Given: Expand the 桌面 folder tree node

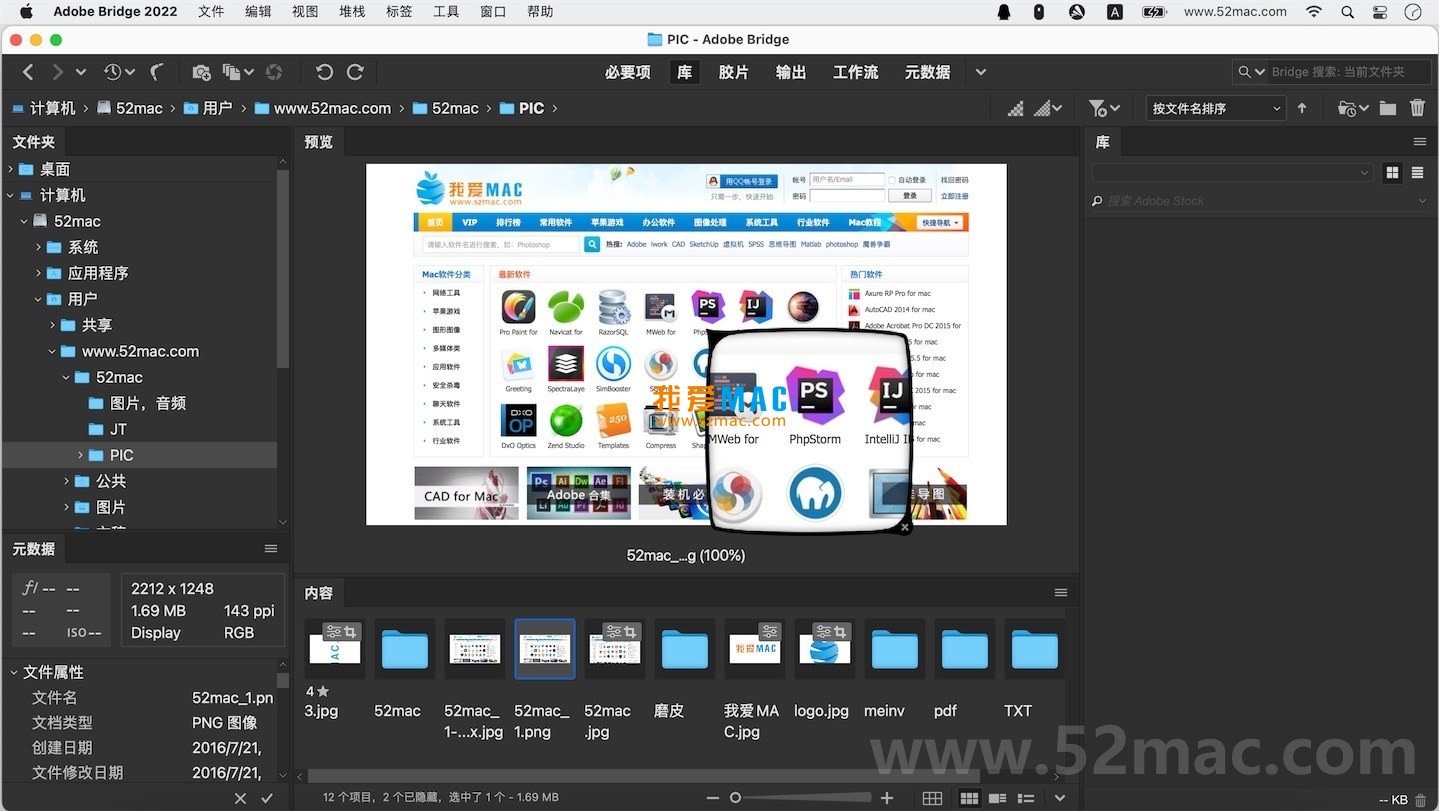Looking at the screenshot, I should [11, 169].
